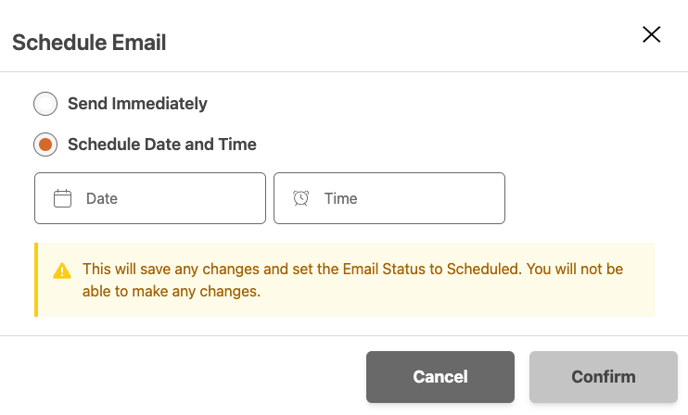
Task: Select the Send Immediately radio button
Action: click(x=45, y=104)
